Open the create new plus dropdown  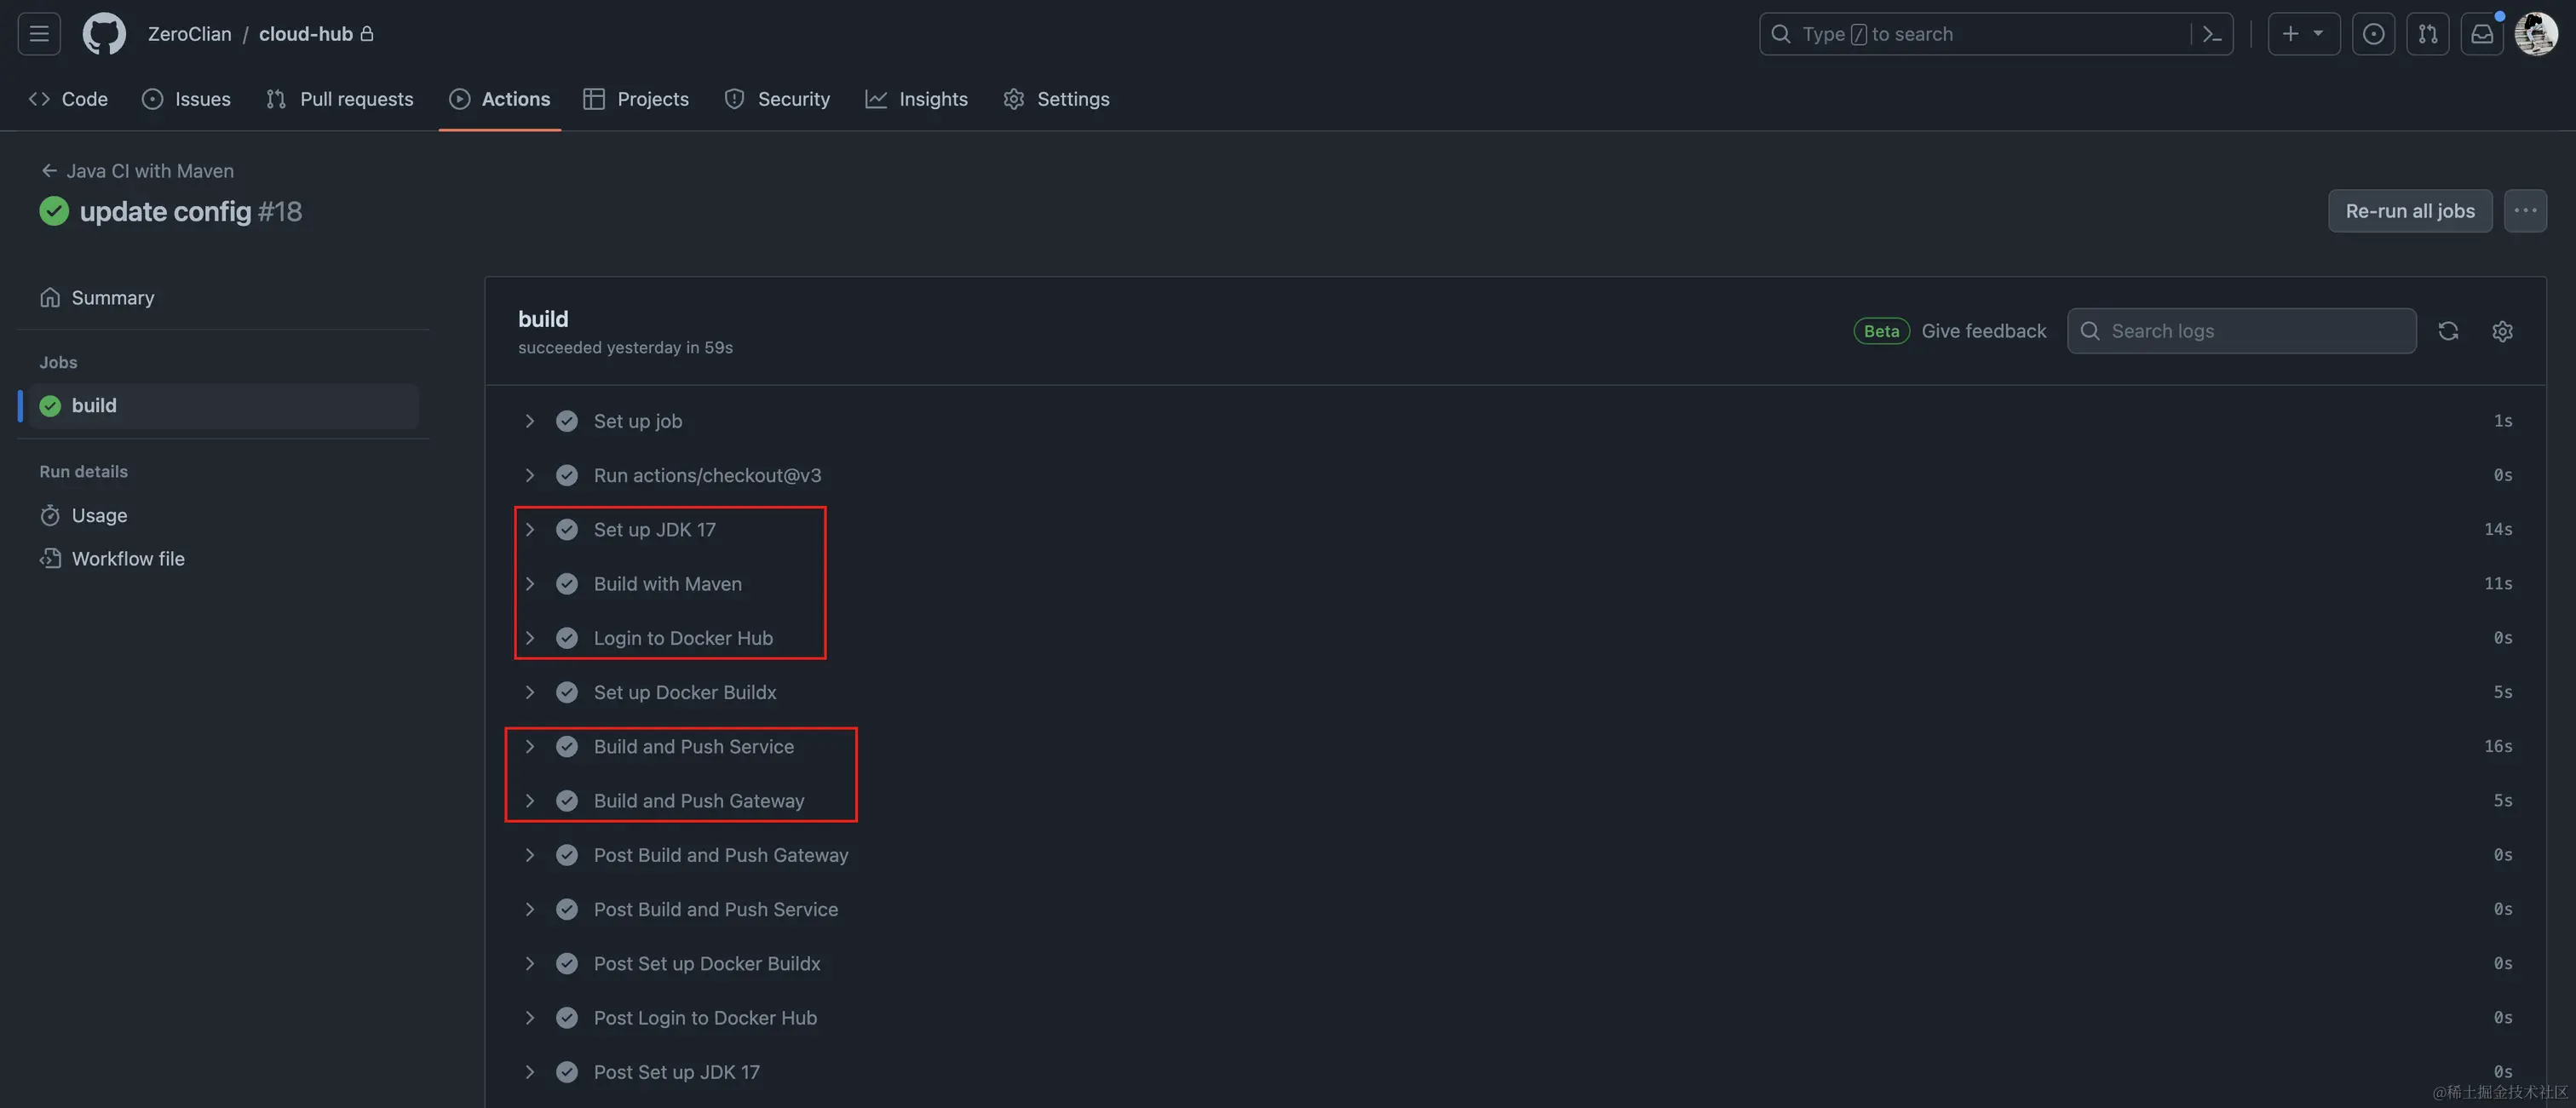pos(2303,34)
